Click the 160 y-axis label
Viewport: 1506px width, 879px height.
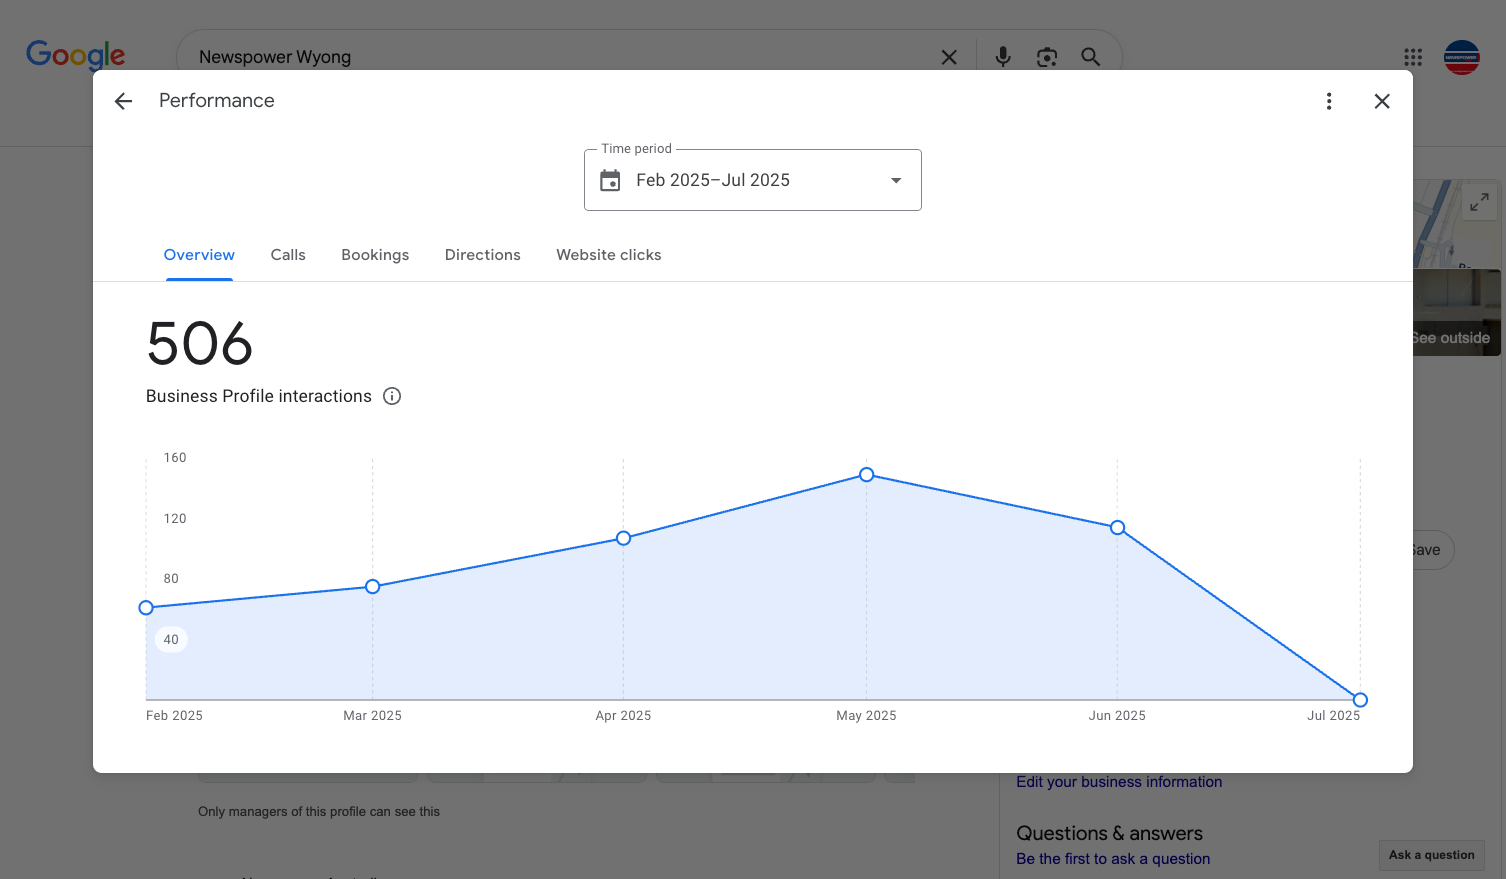(x=175, y=458)
